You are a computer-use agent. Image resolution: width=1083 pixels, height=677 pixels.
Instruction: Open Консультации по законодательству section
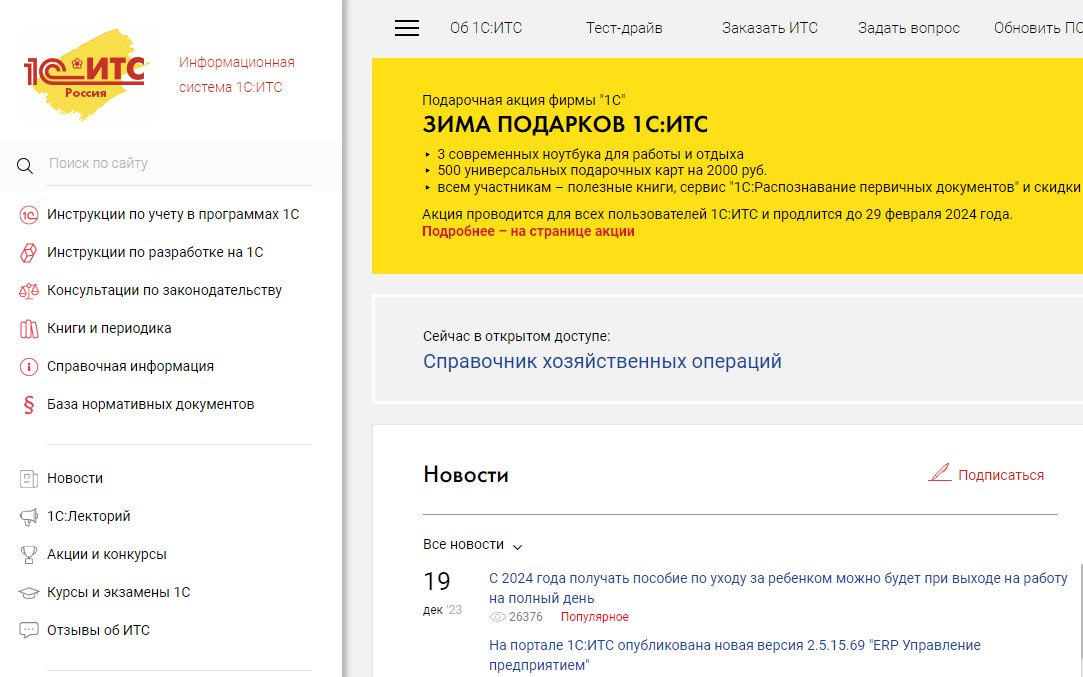point(164,290)
